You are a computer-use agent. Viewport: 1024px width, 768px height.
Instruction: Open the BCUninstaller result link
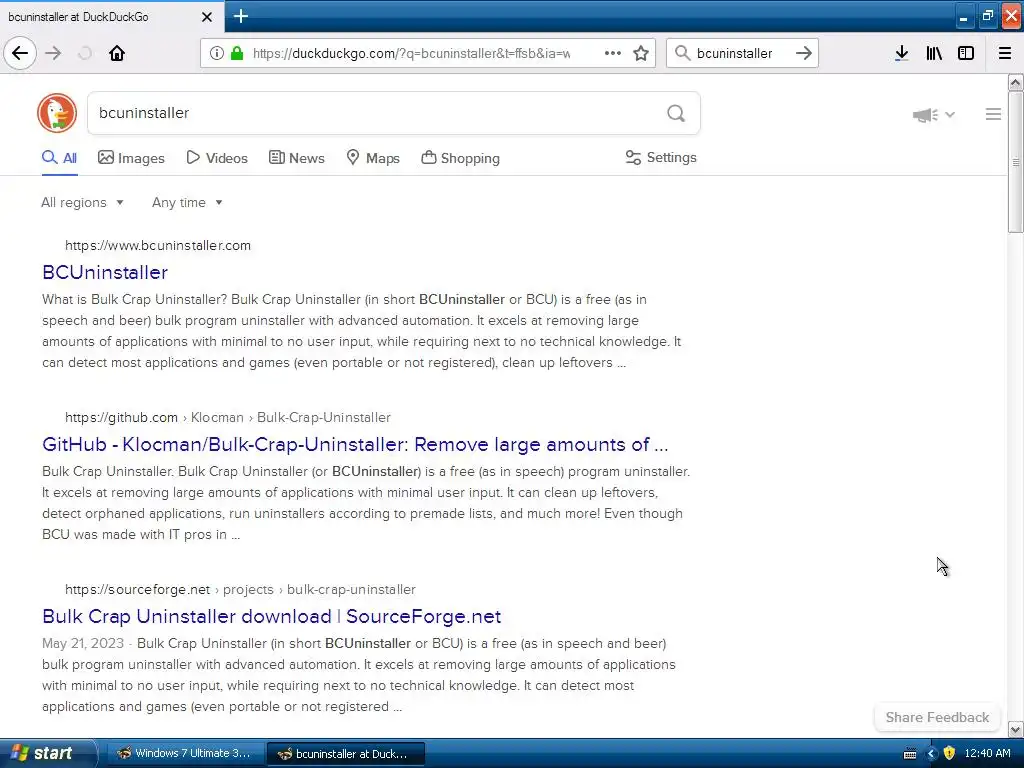105,272
